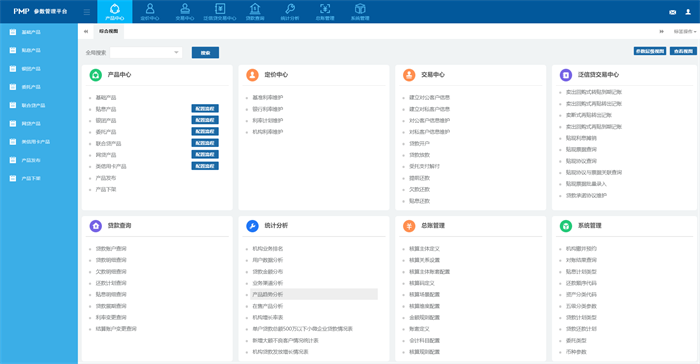The image size is (700, 364).
Task: Open 统计分析 wrench icon in top navigation
Action: pos(290,9)
